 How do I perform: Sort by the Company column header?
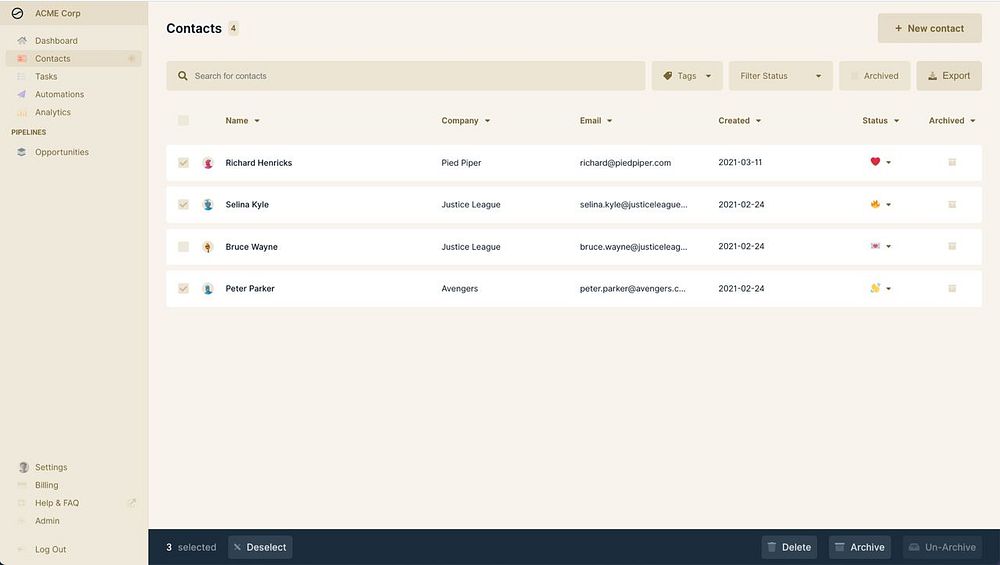click(466, 121)
